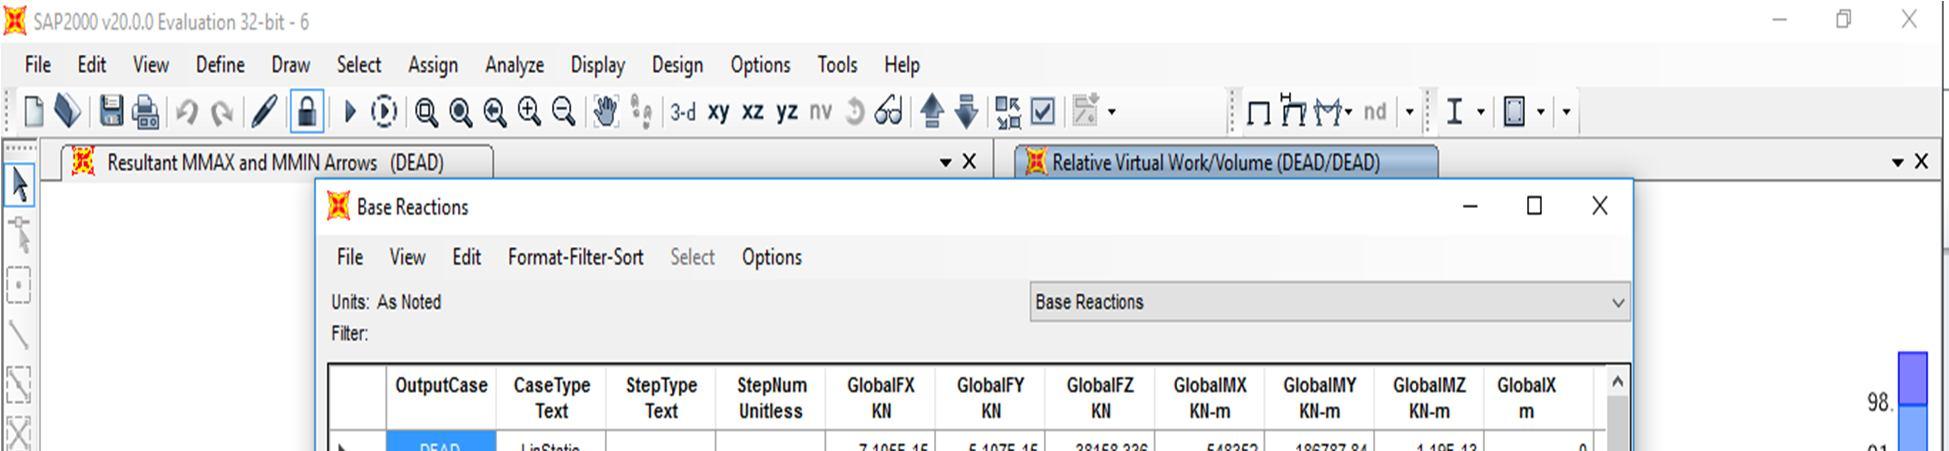Move up in the list with the up arrow
This screenshot has height=451, width=1949.
coord(931,111)
